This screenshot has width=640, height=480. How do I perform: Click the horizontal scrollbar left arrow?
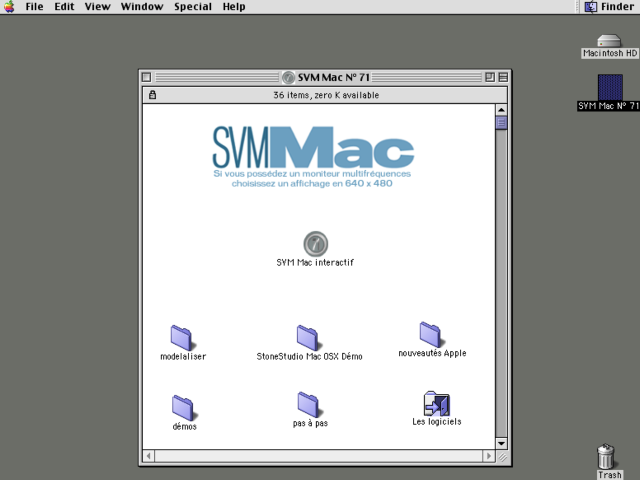[x=149, y=456]
